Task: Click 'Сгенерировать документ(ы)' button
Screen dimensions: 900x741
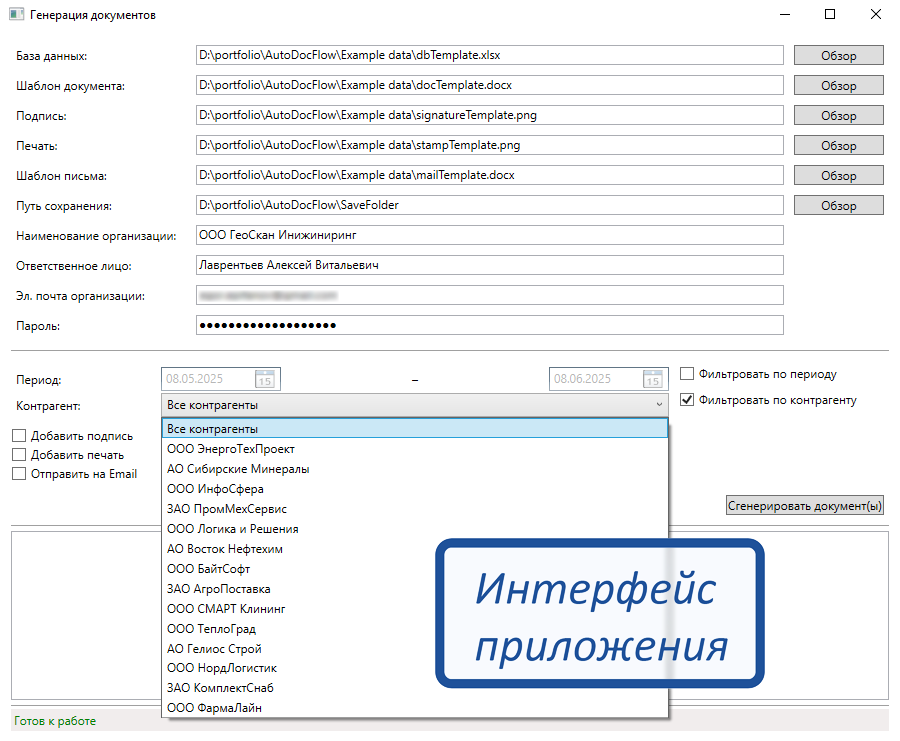Action: (804, 506)
